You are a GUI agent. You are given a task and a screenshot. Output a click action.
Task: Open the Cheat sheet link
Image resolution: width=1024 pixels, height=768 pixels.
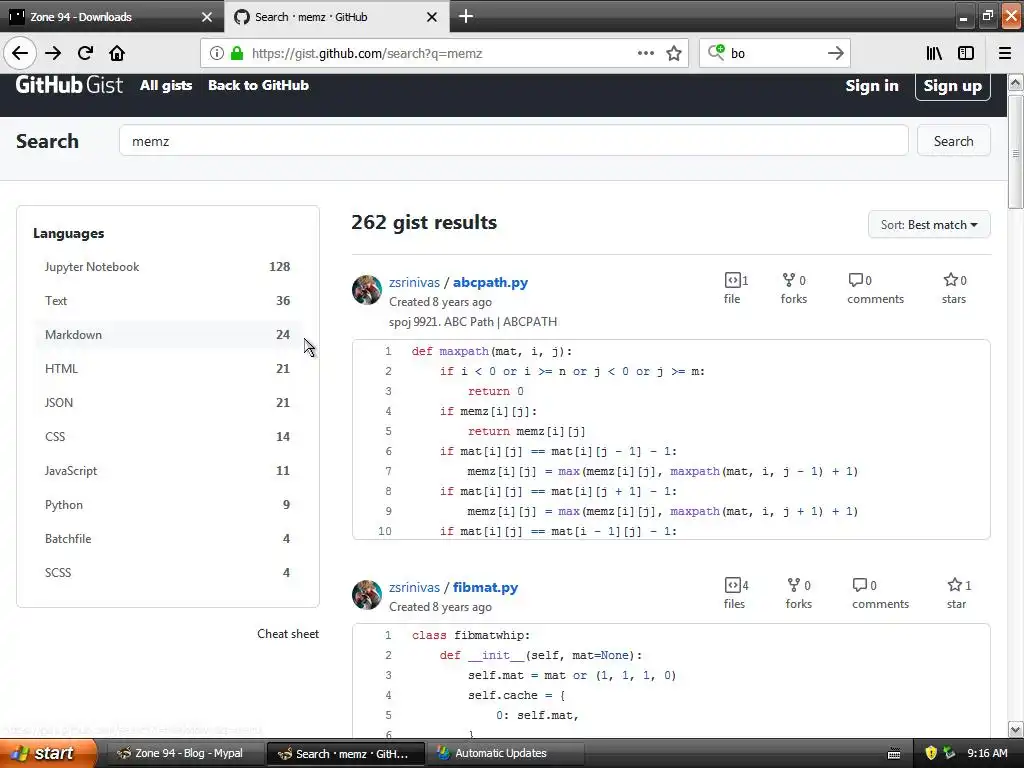288,633
